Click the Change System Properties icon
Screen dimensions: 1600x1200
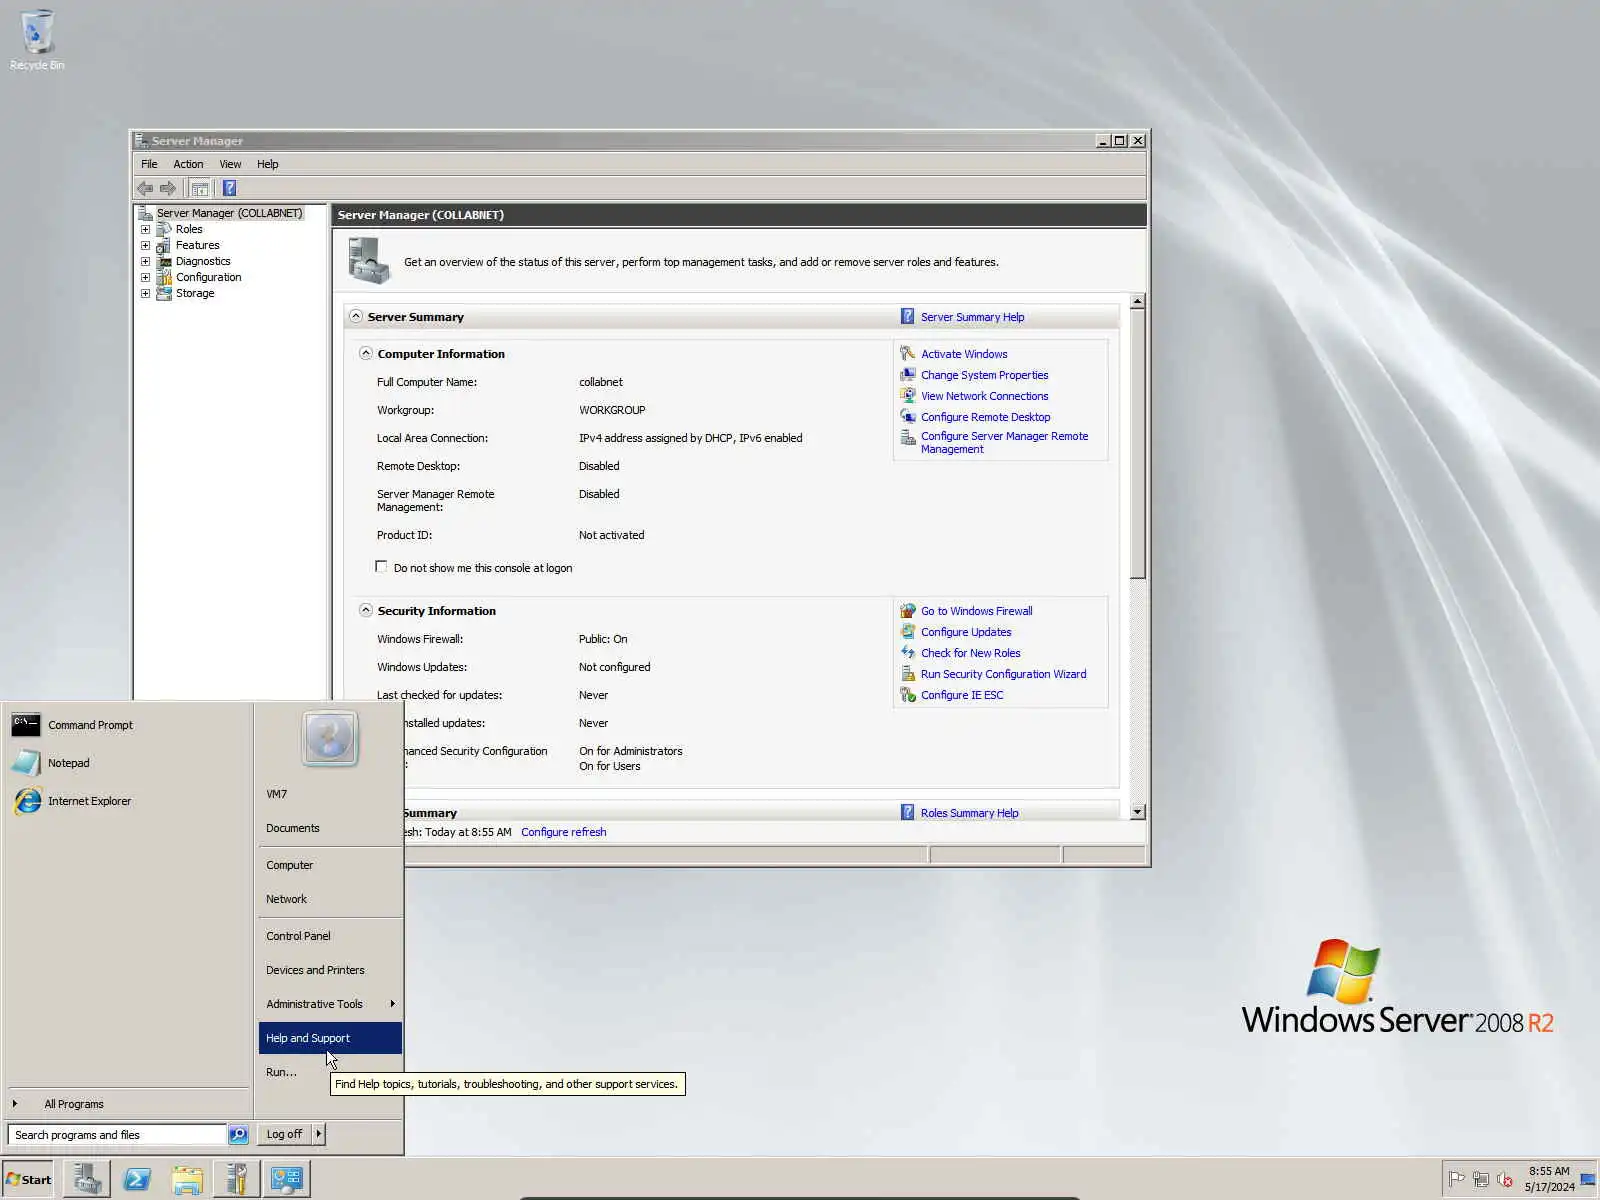907,374
